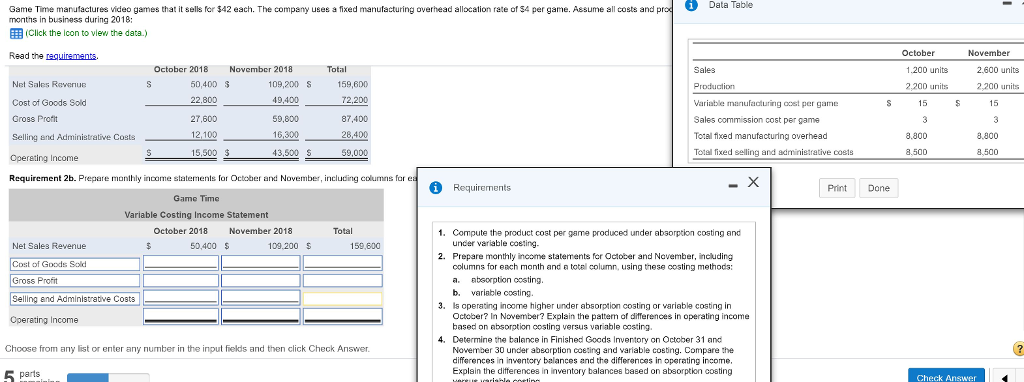
Task: Focus October 2018 Operating Income input
Action: click(x=181, y=317)
